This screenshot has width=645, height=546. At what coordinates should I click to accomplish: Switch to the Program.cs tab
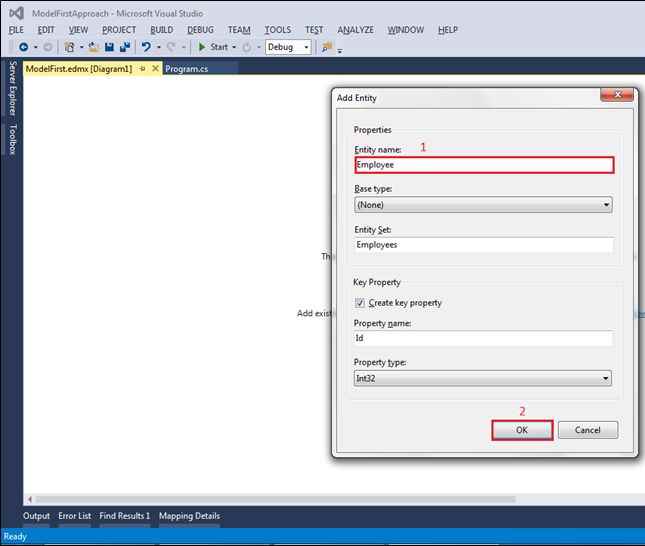tap(187, 68)
